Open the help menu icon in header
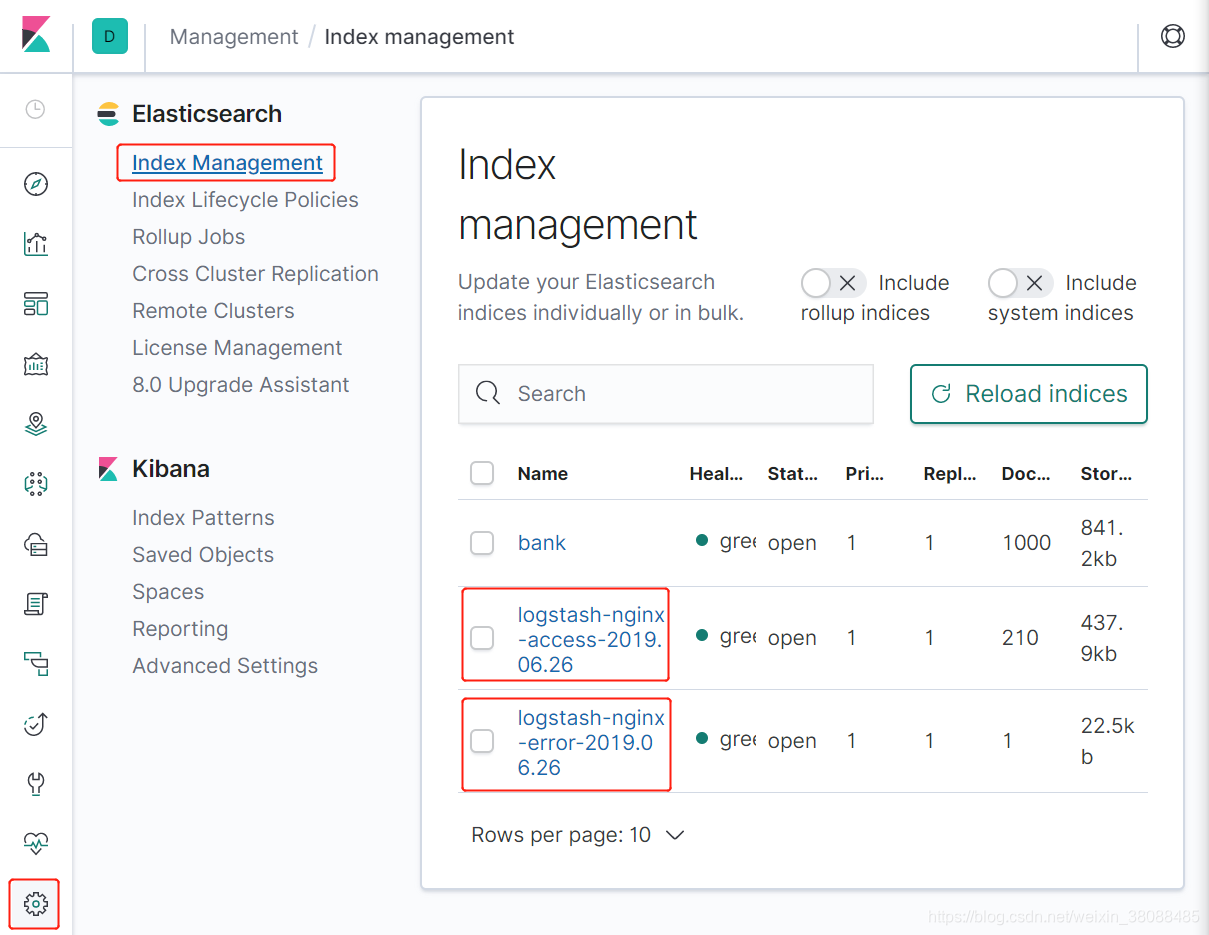This screenshot has width=1209, height=935. coord(1173,36)
